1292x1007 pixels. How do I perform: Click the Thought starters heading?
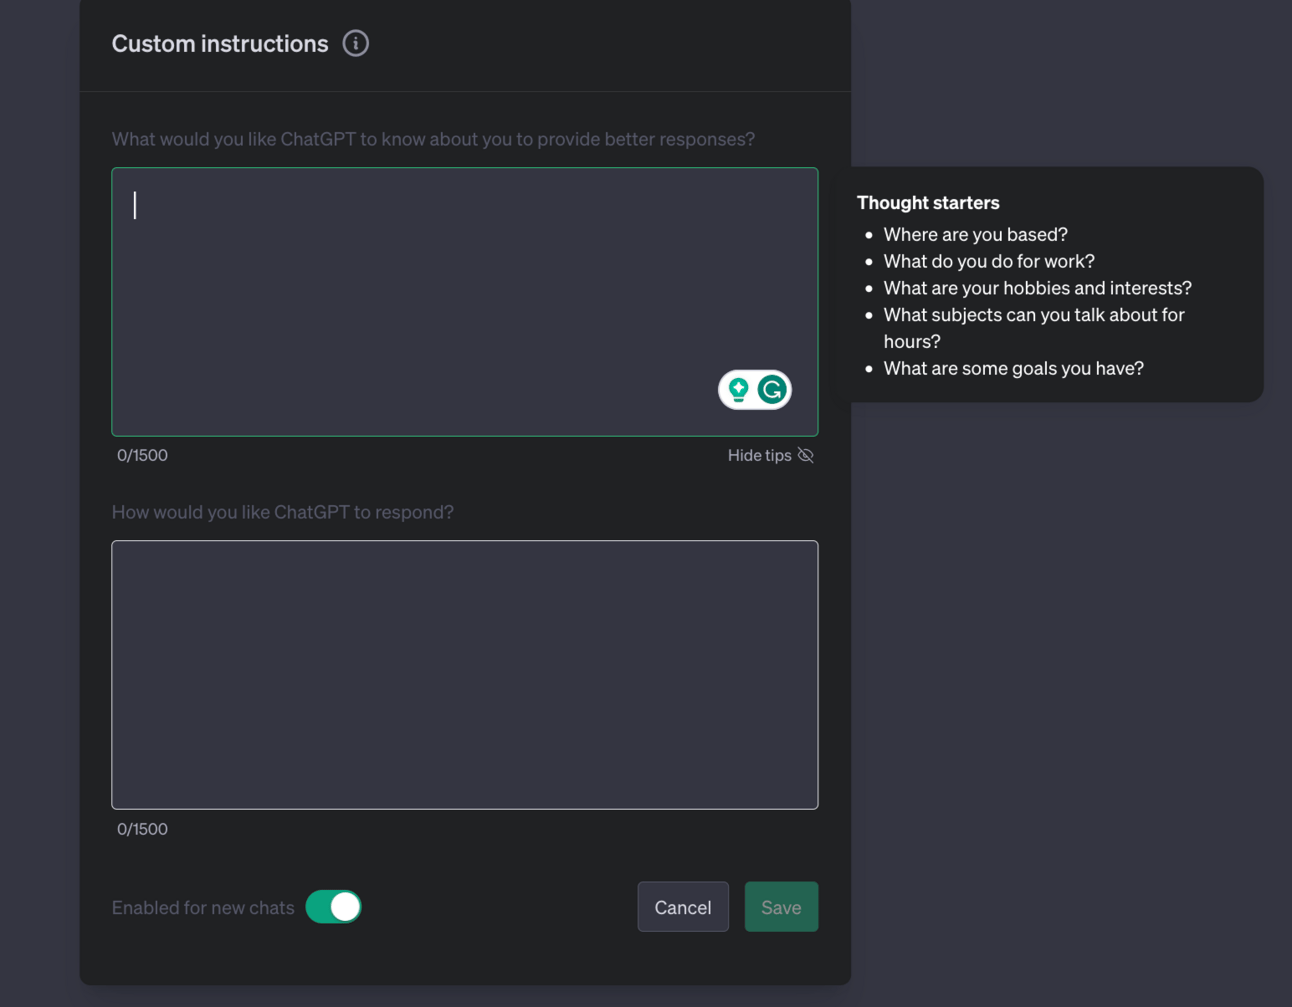click(928, 202)
